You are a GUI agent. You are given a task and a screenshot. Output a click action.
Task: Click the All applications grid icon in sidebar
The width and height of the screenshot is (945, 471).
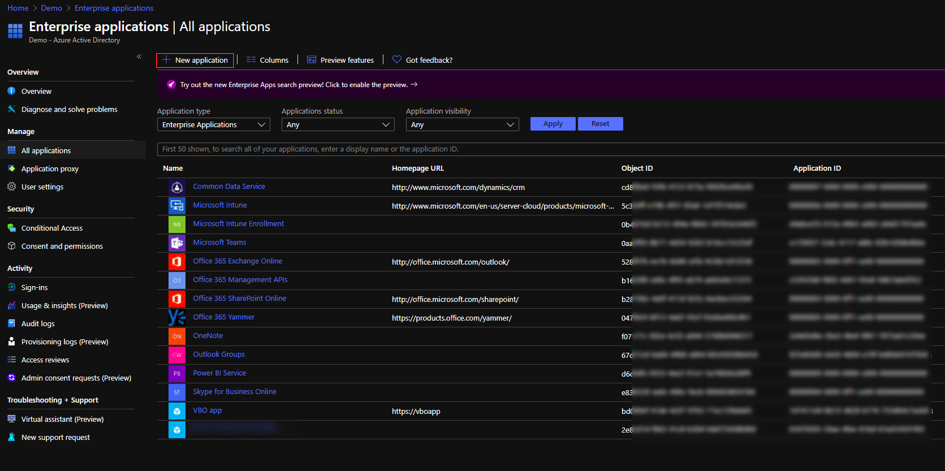[11, 151]
